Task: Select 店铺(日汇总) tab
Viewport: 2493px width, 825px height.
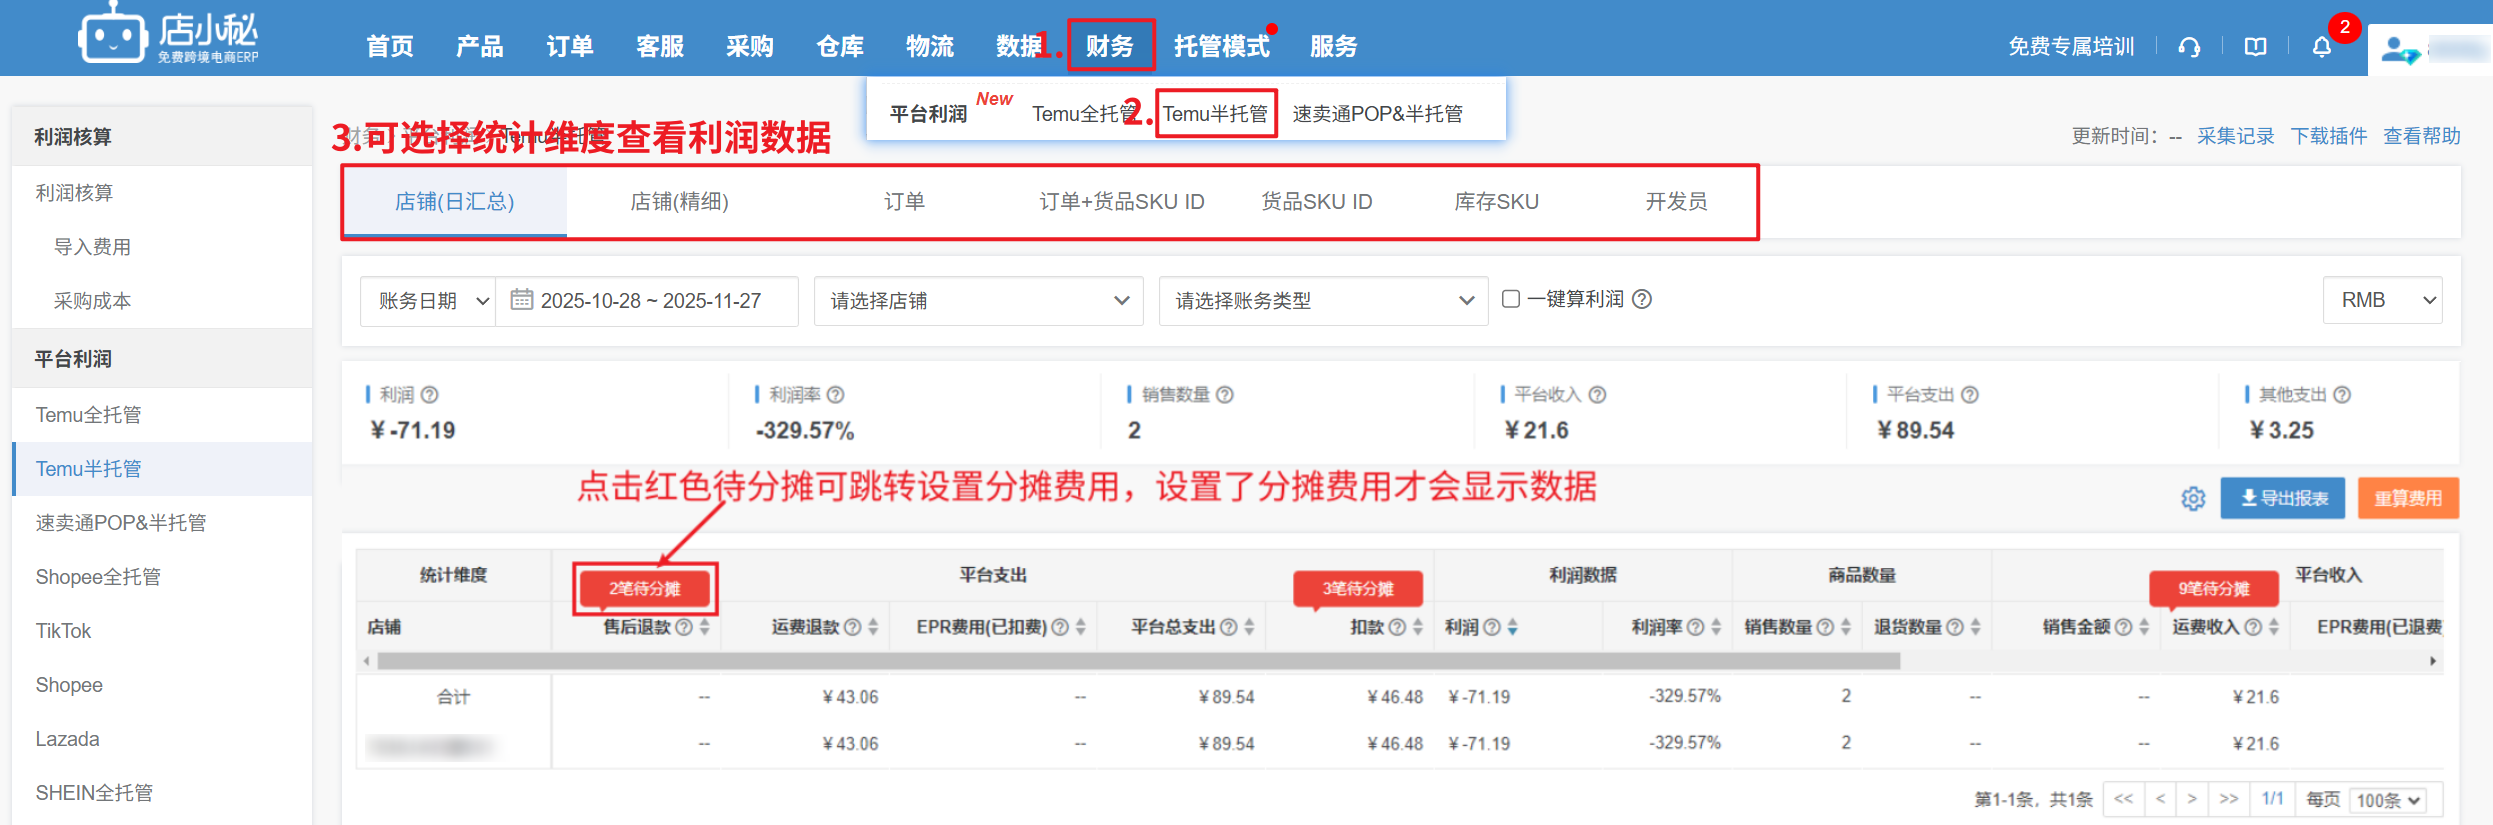Action: coord(454,202)
